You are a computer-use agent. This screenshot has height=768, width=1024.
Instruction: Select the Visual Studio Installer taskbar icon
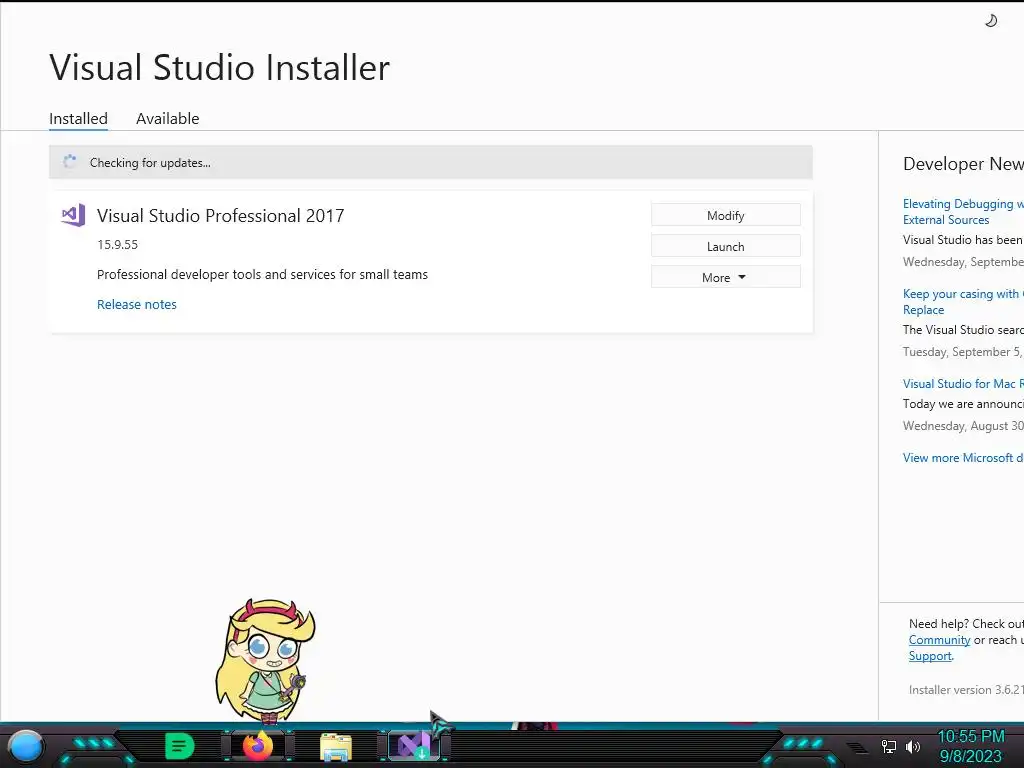413,746
